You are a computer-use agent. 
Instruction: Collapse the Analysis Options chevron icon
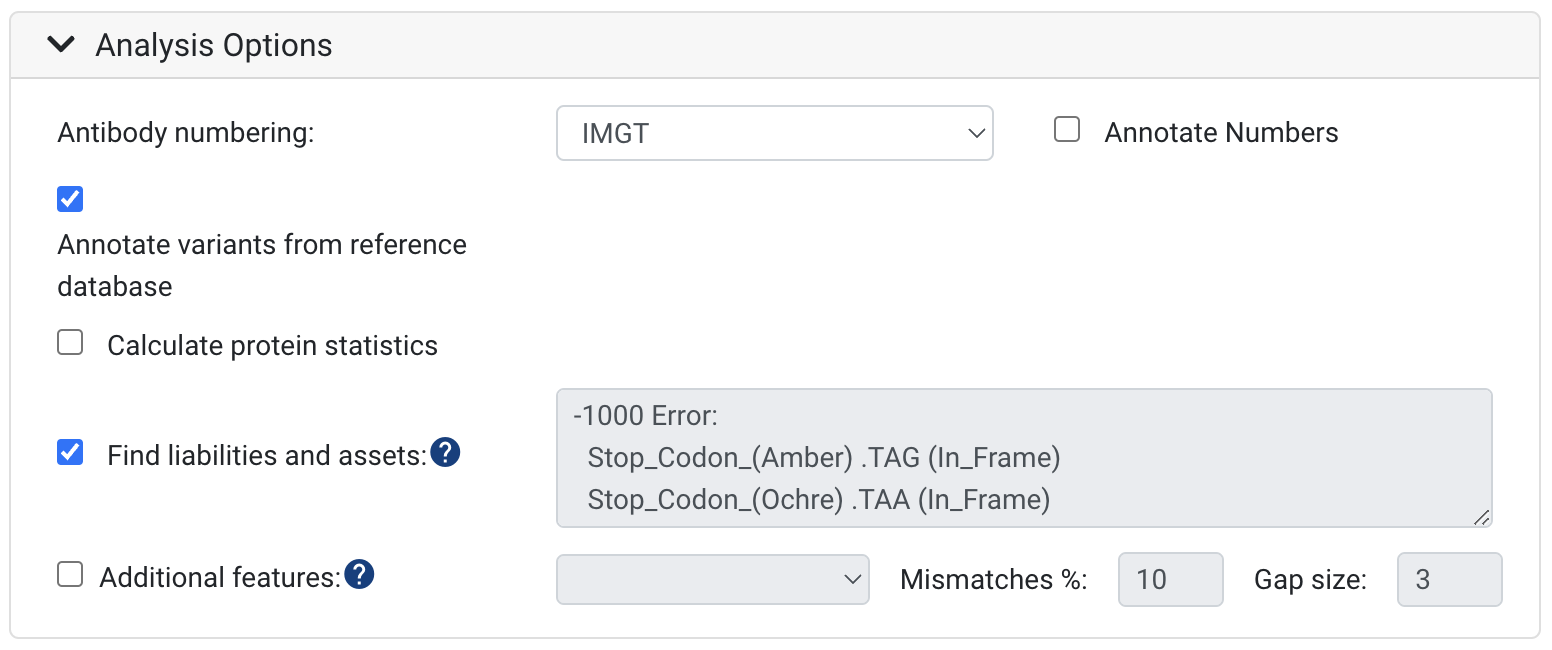(x=62, y=45)
